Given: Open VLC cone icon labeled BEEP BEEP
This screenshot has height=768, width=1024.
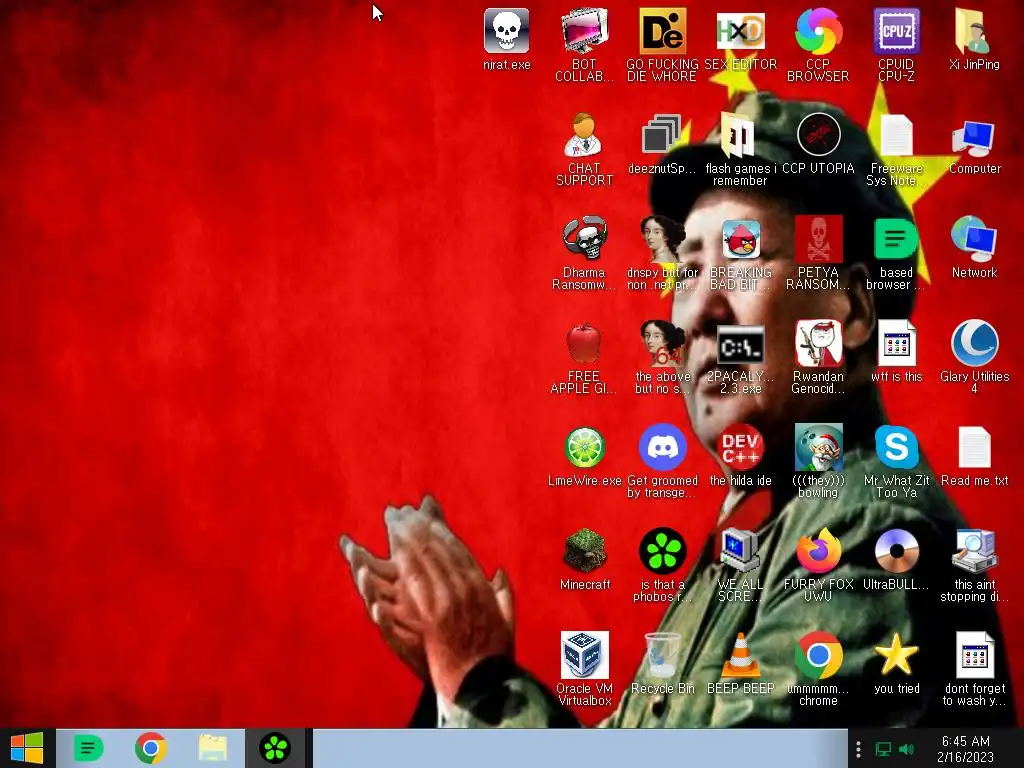Looking at the screenshot, I should [x=740, y=654].
